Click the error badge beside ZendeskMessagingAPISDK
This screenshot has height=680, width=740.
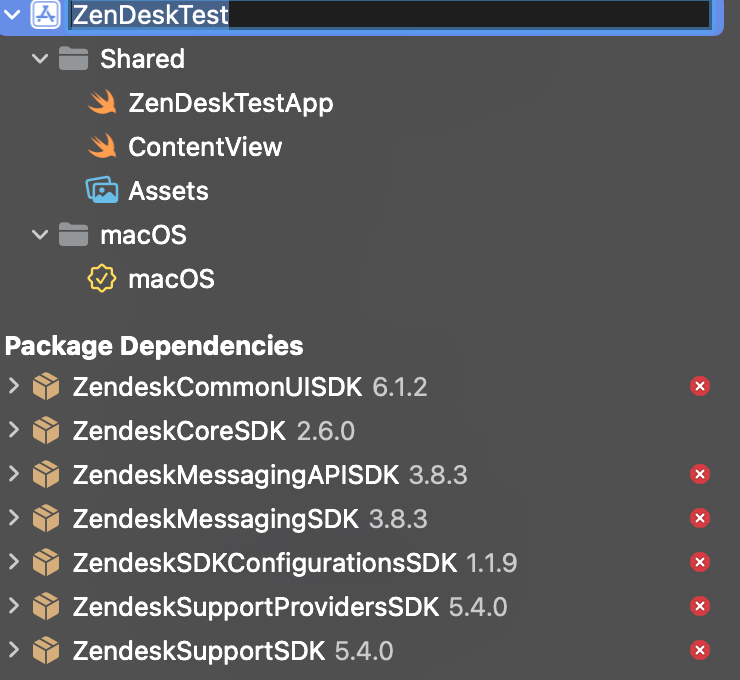point(700,474)
